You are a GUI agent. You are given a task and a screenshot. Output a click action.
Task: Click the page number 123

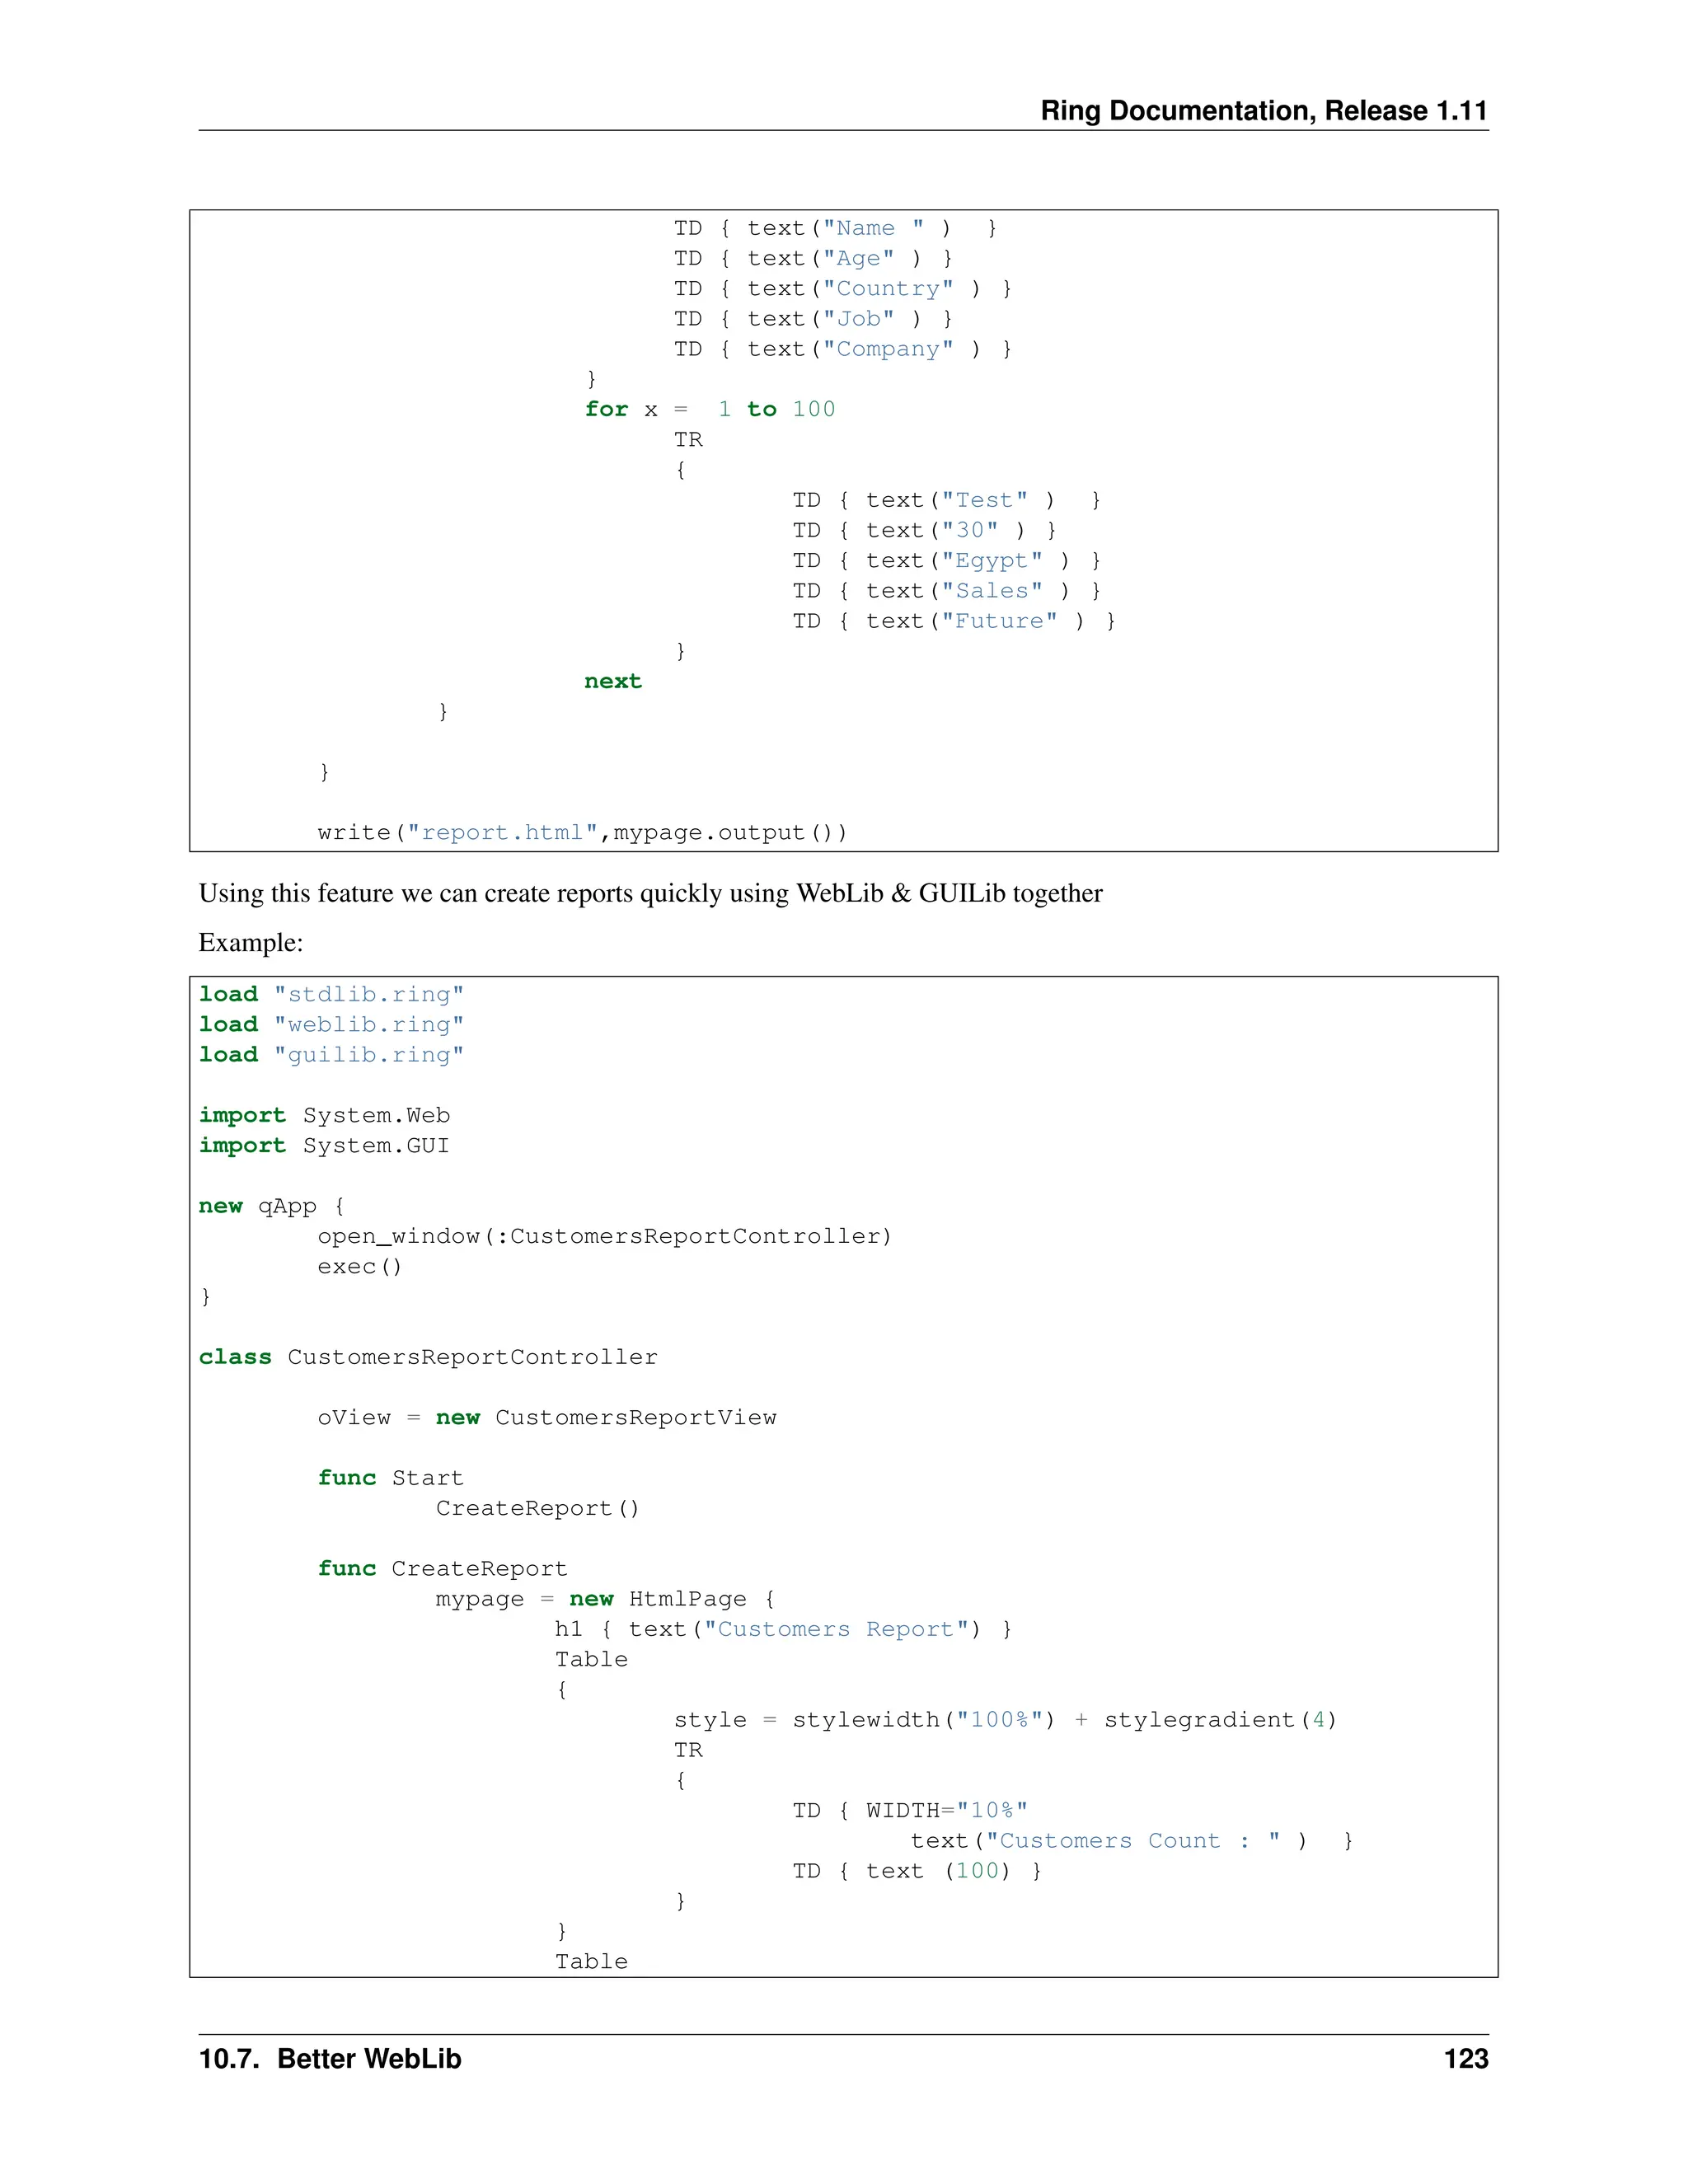[1465, 2058]
